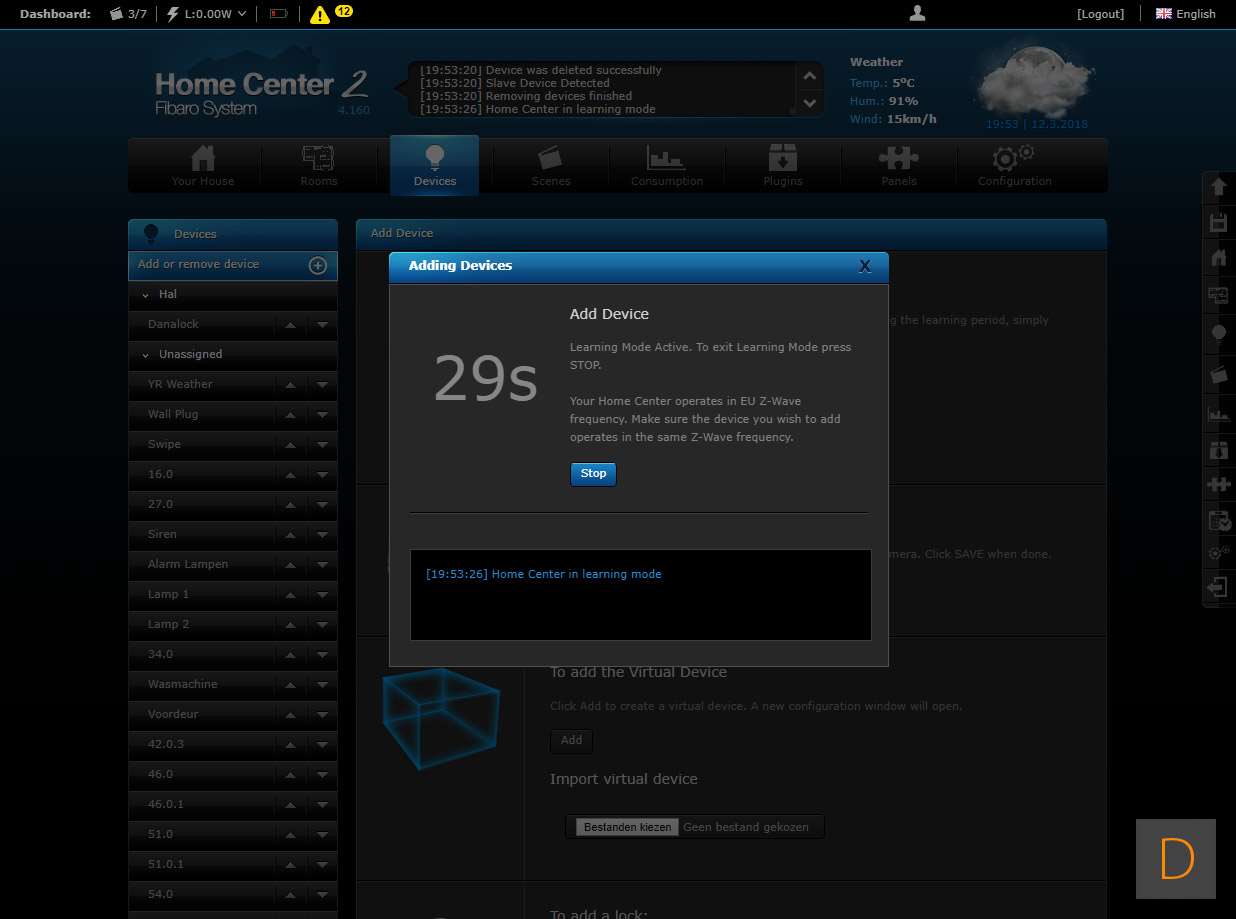1236x919 pixels.
Task: Click the yellow warning notifications icon
Action: [319, 14]
